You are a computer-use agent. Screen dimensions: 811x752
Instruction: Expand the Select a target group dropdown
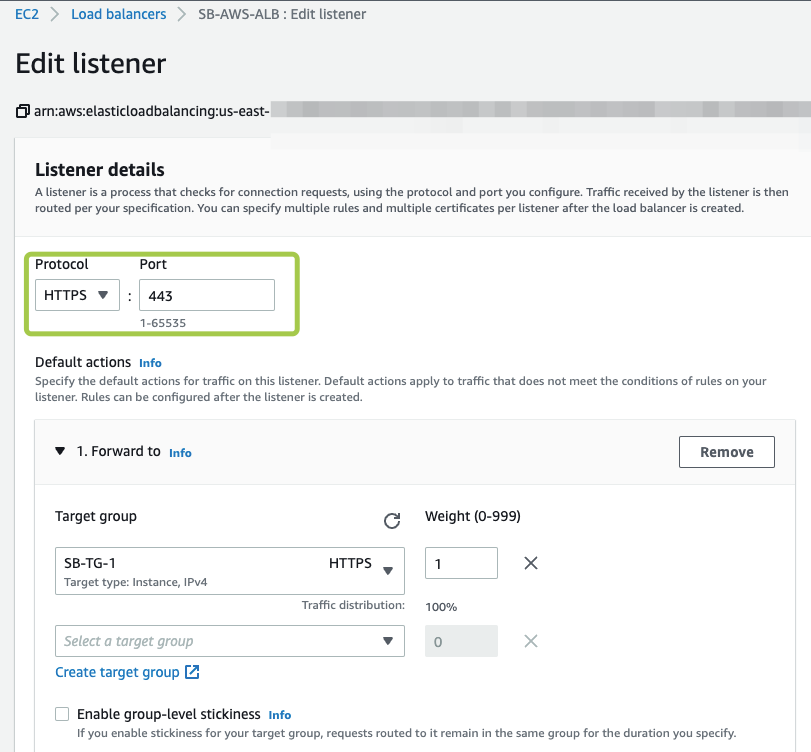(230, 641)
